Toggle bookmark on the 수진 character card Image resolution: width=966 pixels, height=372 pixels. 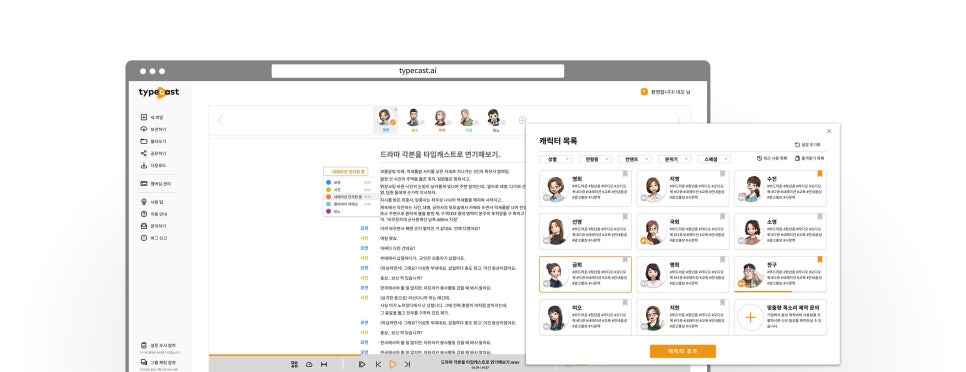(819, 174)
